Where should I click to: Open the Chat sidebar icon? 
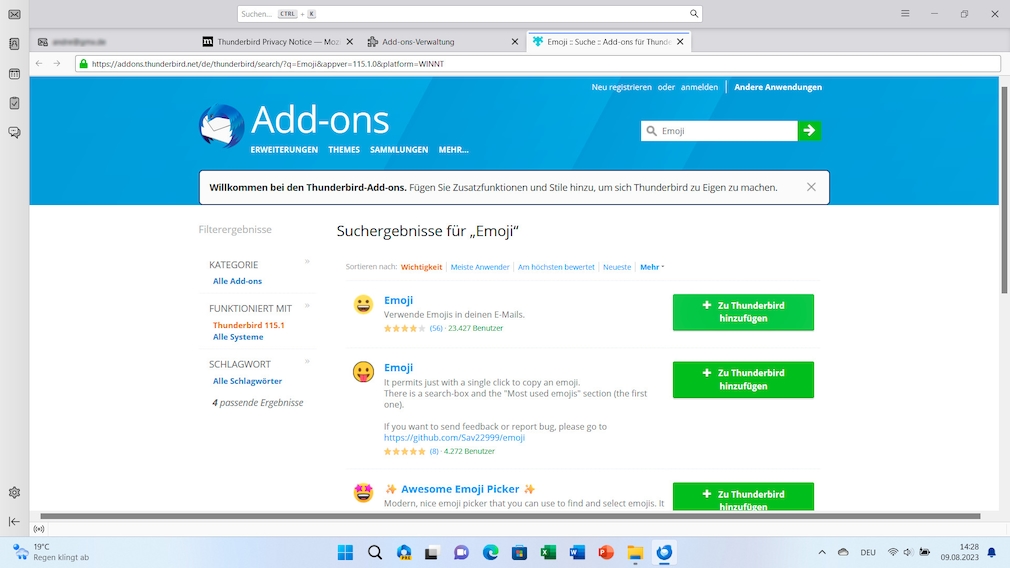[14, 132]
